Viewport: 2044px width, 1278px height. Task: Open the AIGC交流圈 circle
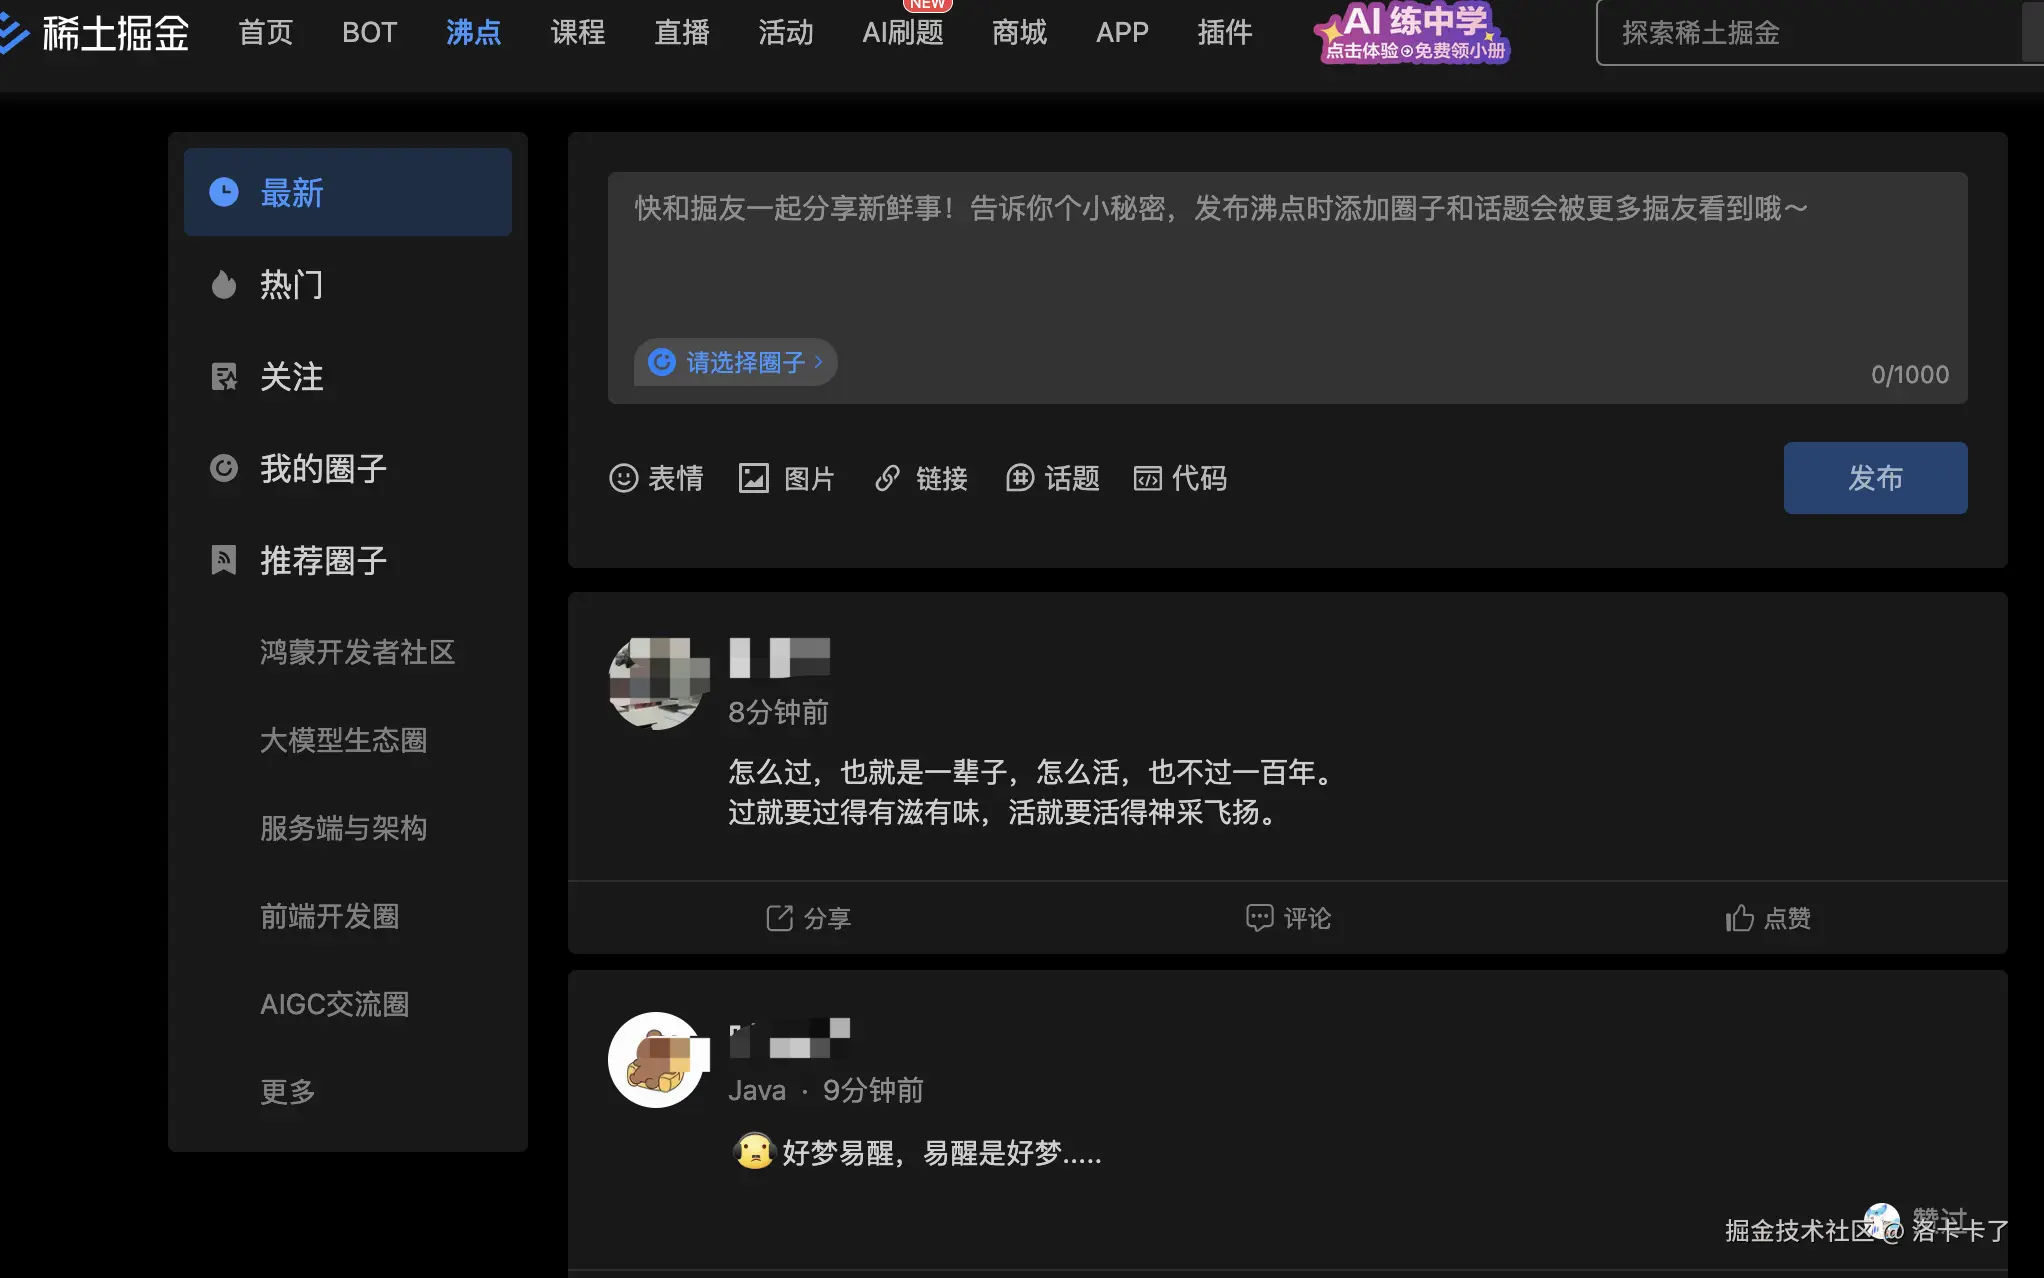pyautogui.click(x=335, y=1004)
